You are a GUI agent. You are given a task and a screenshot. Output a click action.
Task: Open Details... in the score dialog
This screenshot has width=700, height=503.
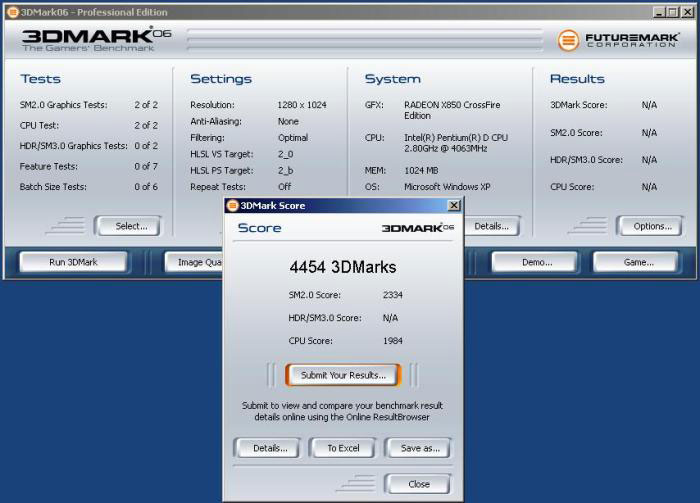(x=268, y=448)
